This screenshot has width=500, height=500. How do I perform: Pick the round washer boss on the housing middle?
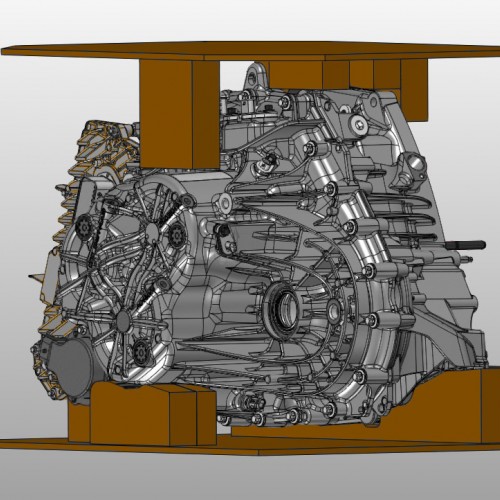pos(225,202)
